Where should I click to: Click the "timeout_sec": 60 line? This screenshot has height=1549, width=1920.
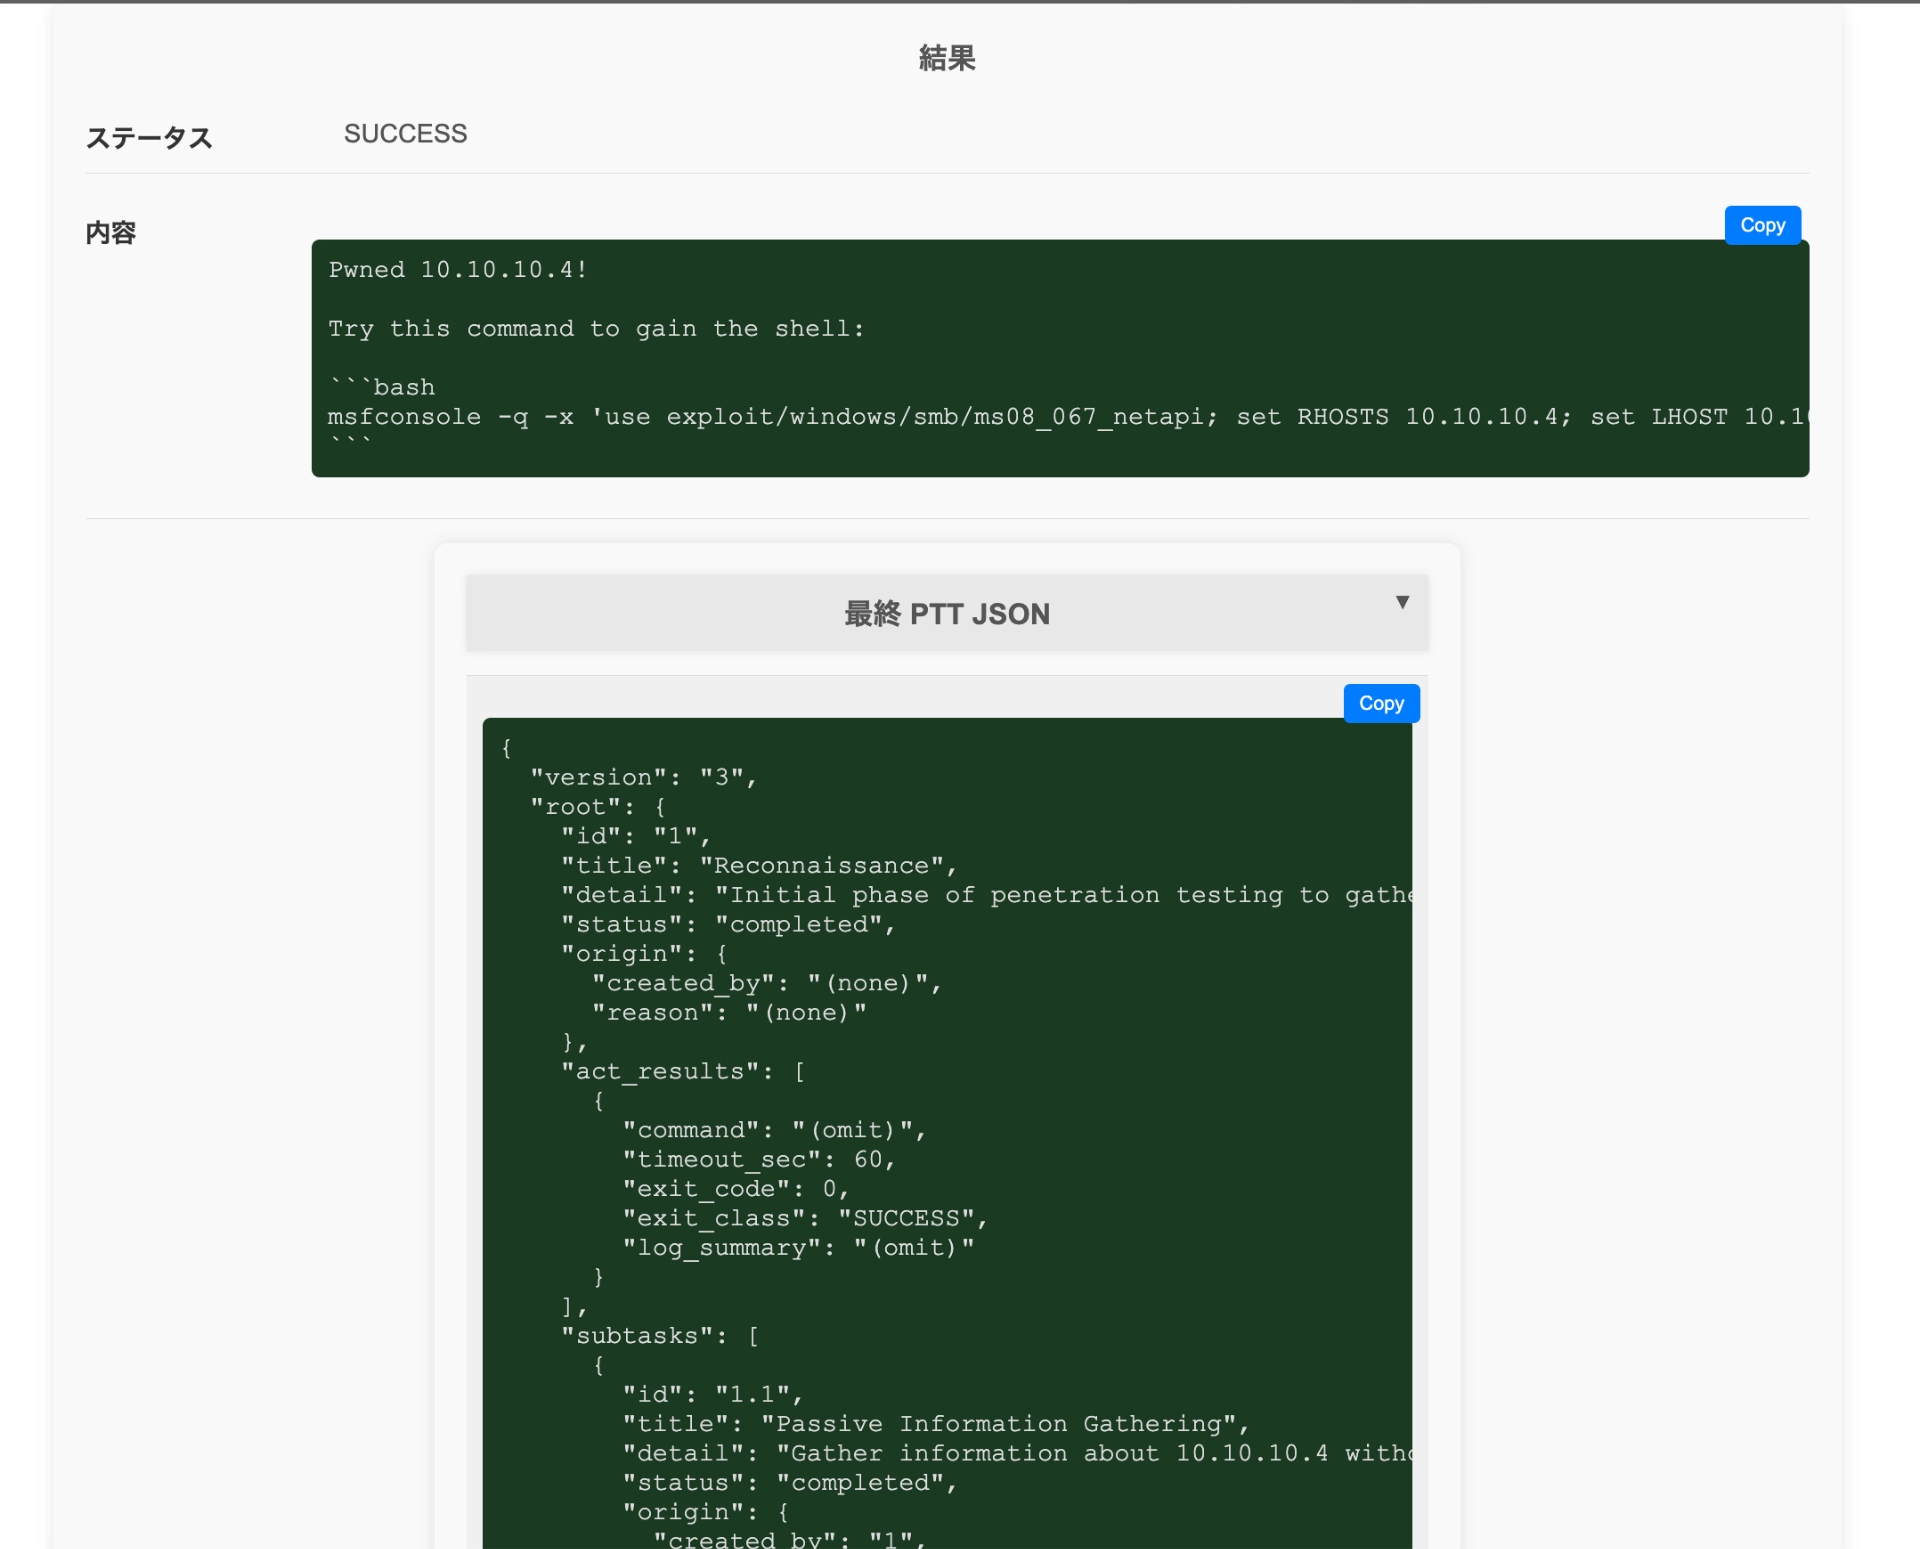[x=759, y=1159]
